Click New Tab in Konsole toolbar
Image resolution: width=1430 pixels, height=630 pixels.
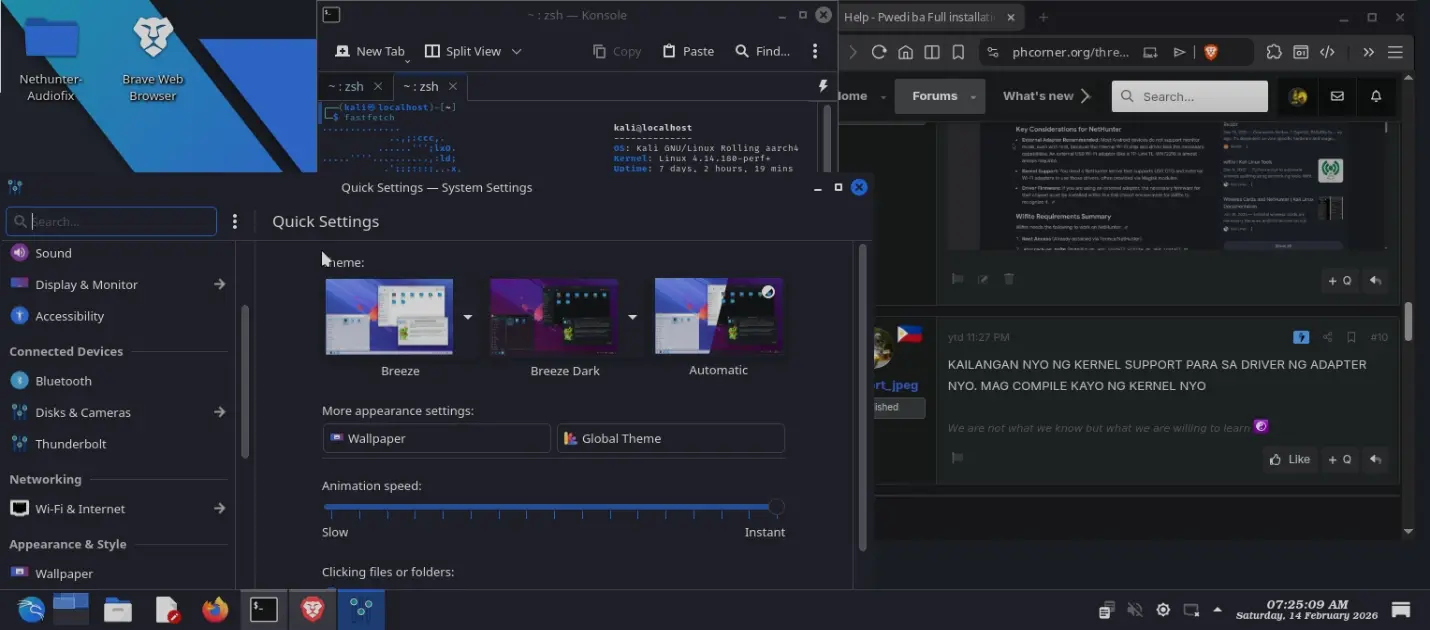click(370, 51)
